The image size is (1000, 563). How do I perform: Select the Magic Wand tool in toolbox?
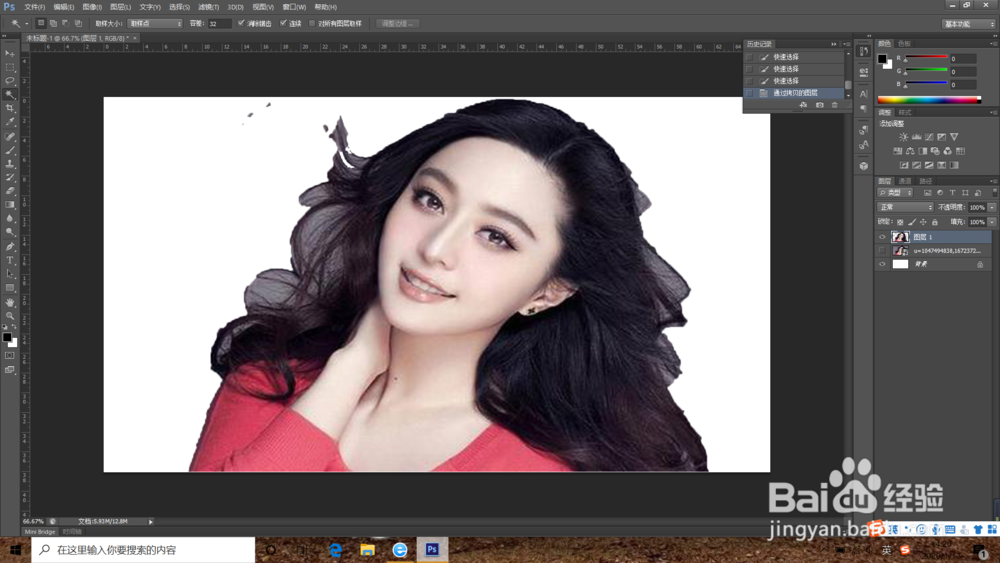click(10, 94)
